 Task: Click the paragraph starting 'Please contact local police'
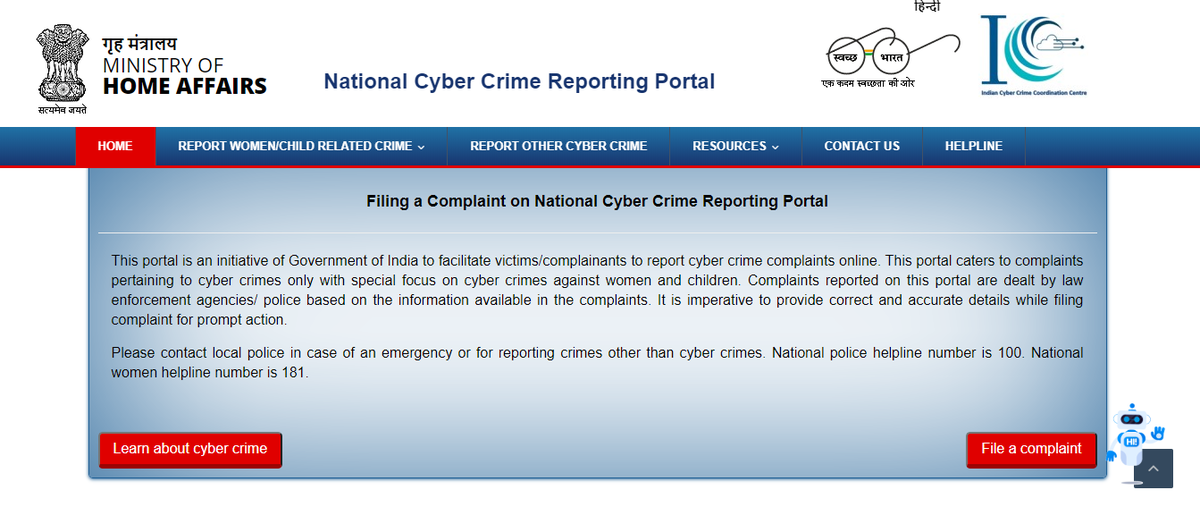tap(597, 362)
